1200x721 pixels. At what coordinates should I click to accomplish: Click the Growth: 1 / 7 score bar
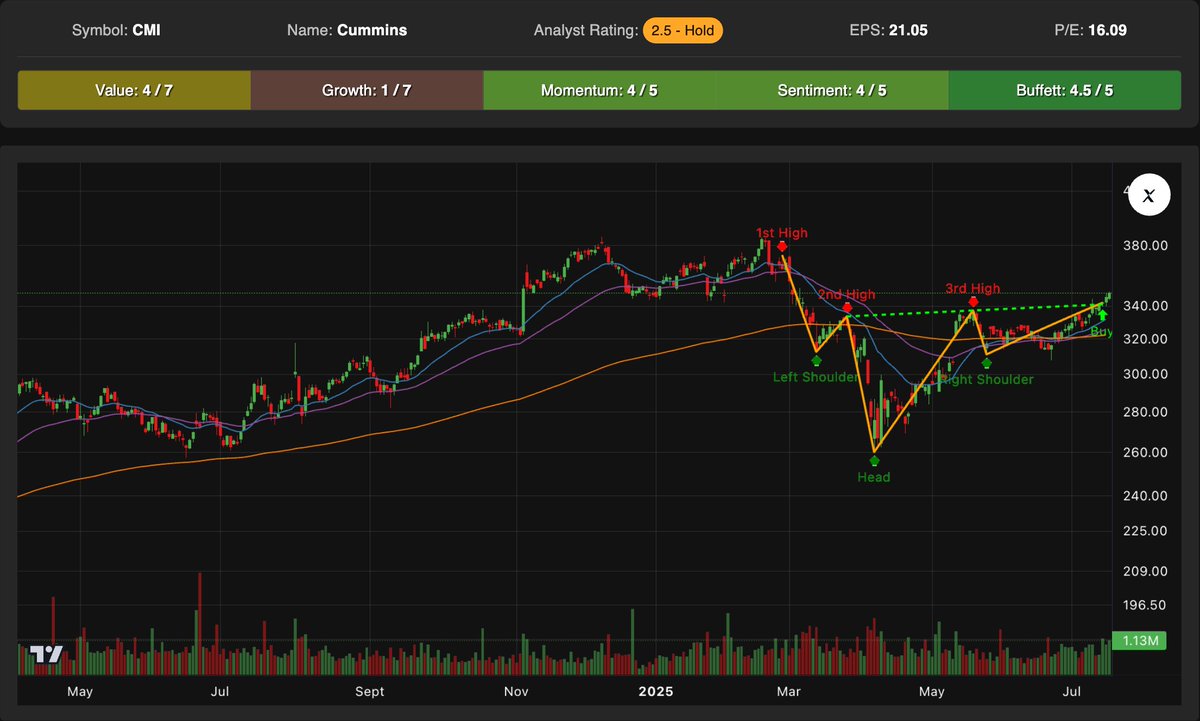click(x=367, y=90)
